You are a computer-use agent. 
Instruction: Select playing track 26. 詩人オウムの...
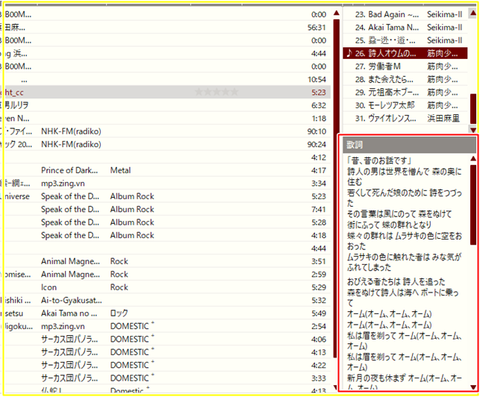[x=405, y=53]
